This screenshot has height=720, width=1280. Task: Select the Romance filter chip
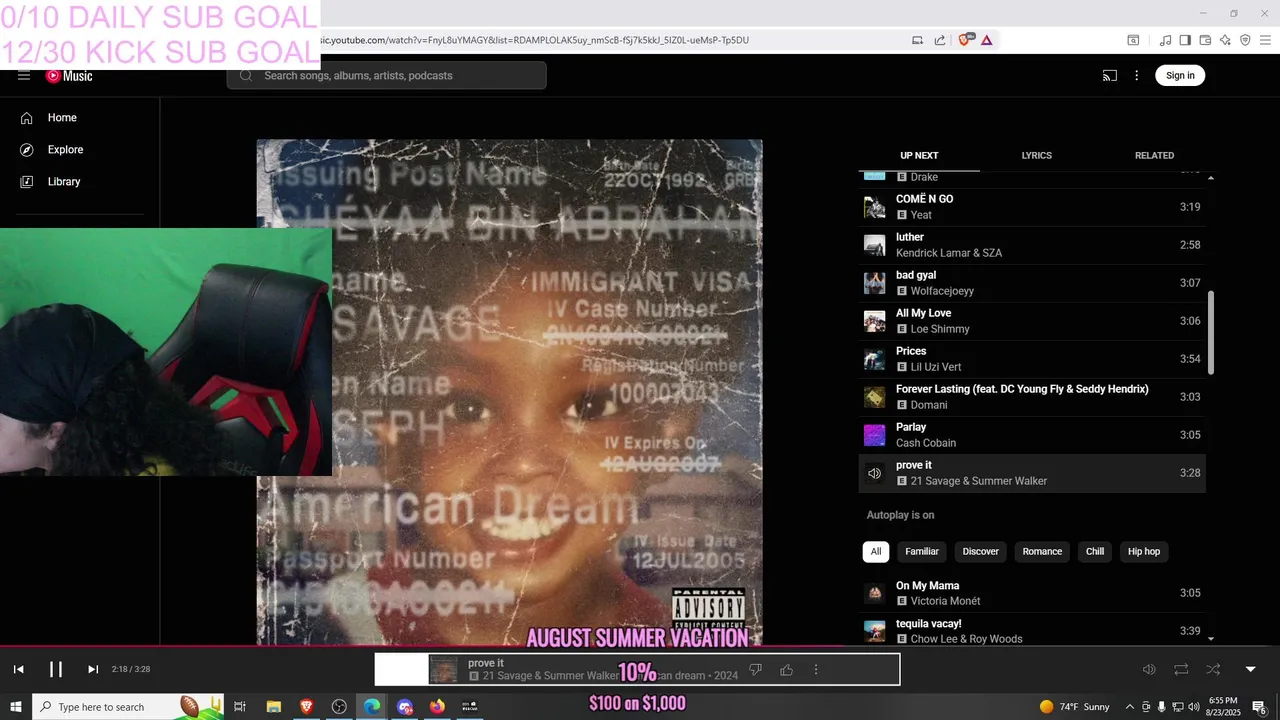[1042, 552]
